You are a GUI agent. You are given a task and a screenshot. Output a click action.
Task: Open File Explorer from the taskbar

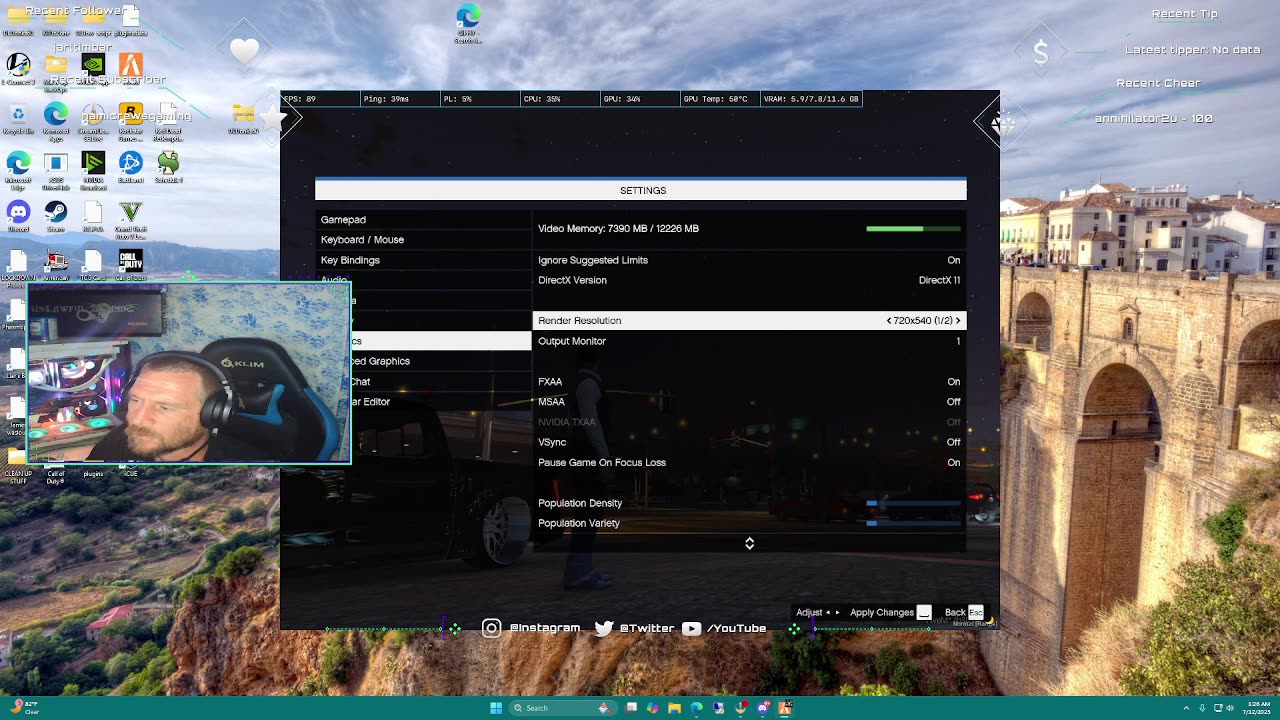coord(675,708)
